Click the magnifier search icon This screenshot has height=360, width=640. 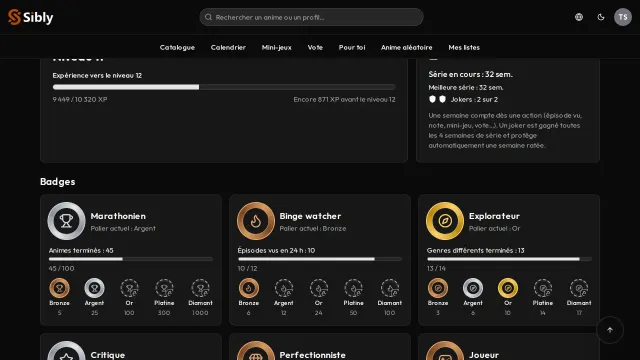pos(208,17)
